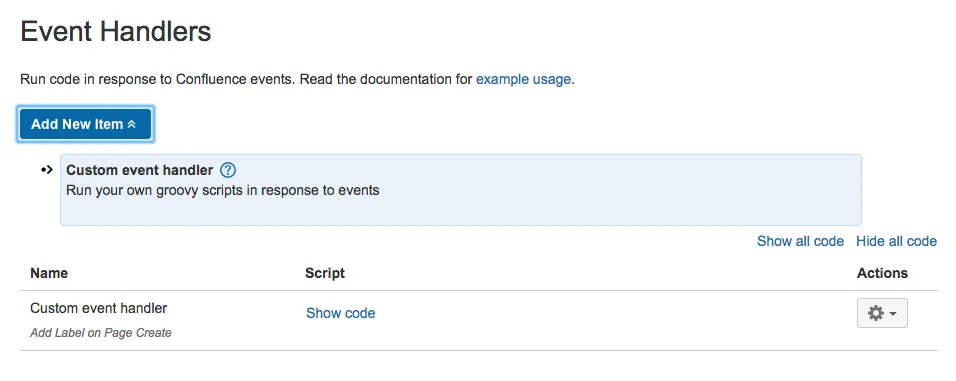The width and height of the screenshot is (956, 381).
Task: Click the Add Label on Page Create note
Action: tap(101, 333)
